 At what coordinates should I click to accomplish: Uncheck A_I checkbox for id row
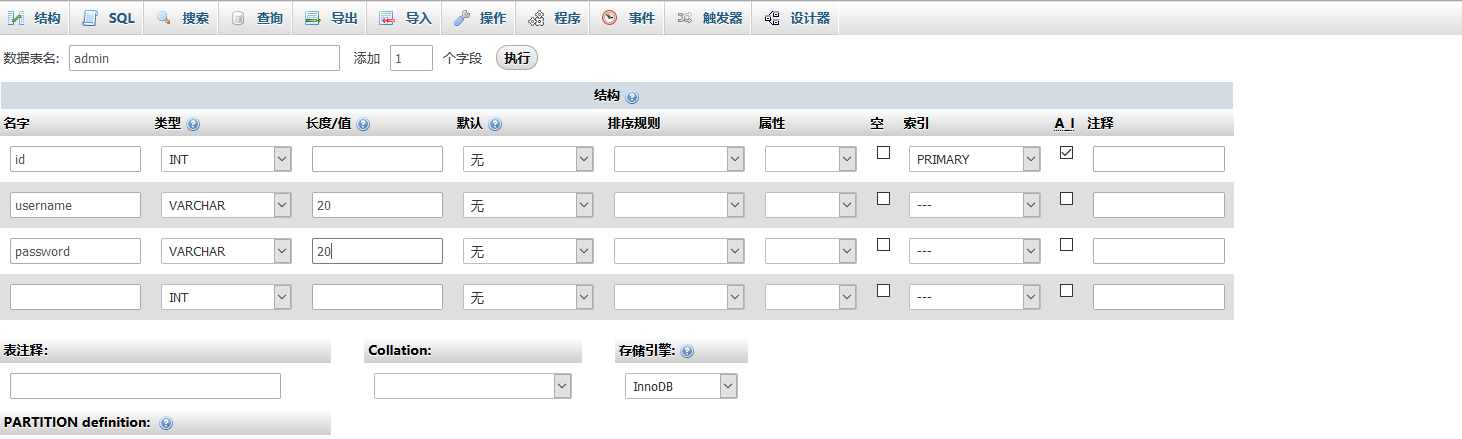[1066, 153]
